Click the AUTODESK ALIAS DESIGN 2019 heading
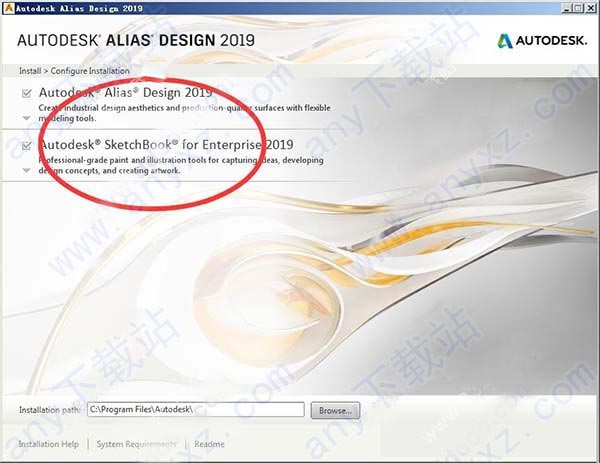 tap(136, 40)
